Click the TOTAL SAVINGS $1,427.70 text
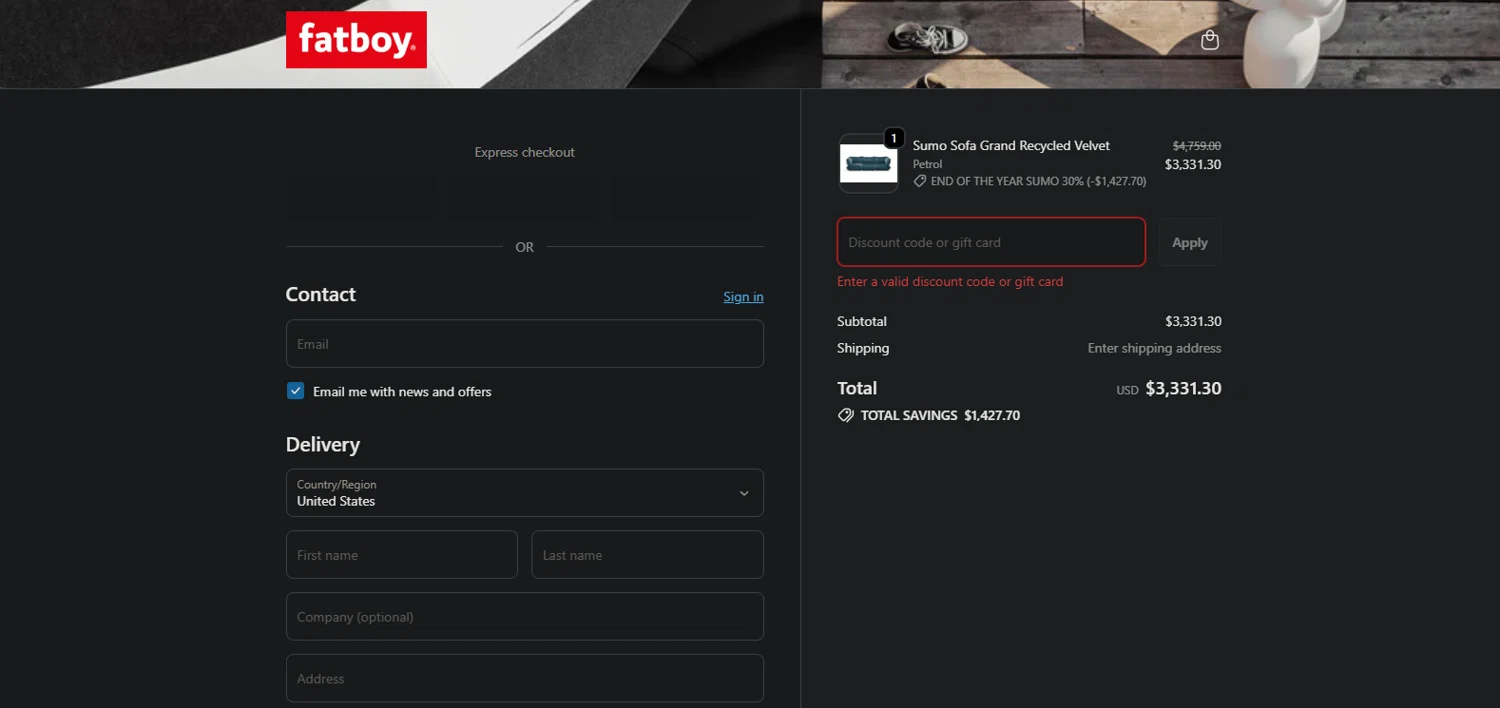 click(x=940, y=415)
